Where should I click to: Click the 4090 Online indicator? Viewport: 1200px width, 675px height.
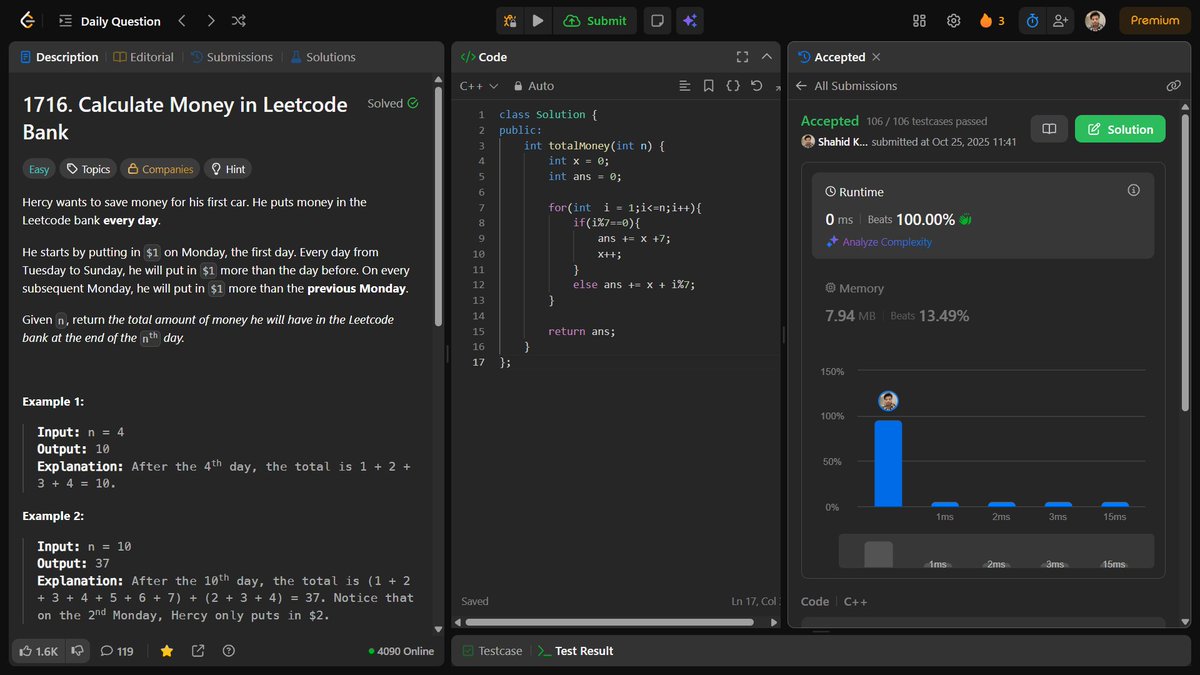(x=402, y=651)
